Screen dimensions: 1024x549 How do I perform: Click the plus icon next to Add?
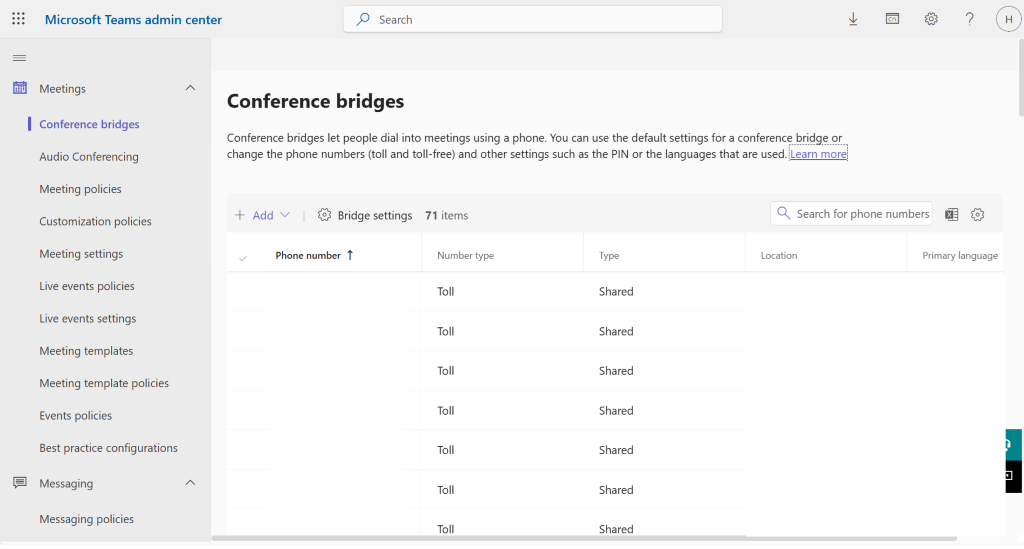240,215
